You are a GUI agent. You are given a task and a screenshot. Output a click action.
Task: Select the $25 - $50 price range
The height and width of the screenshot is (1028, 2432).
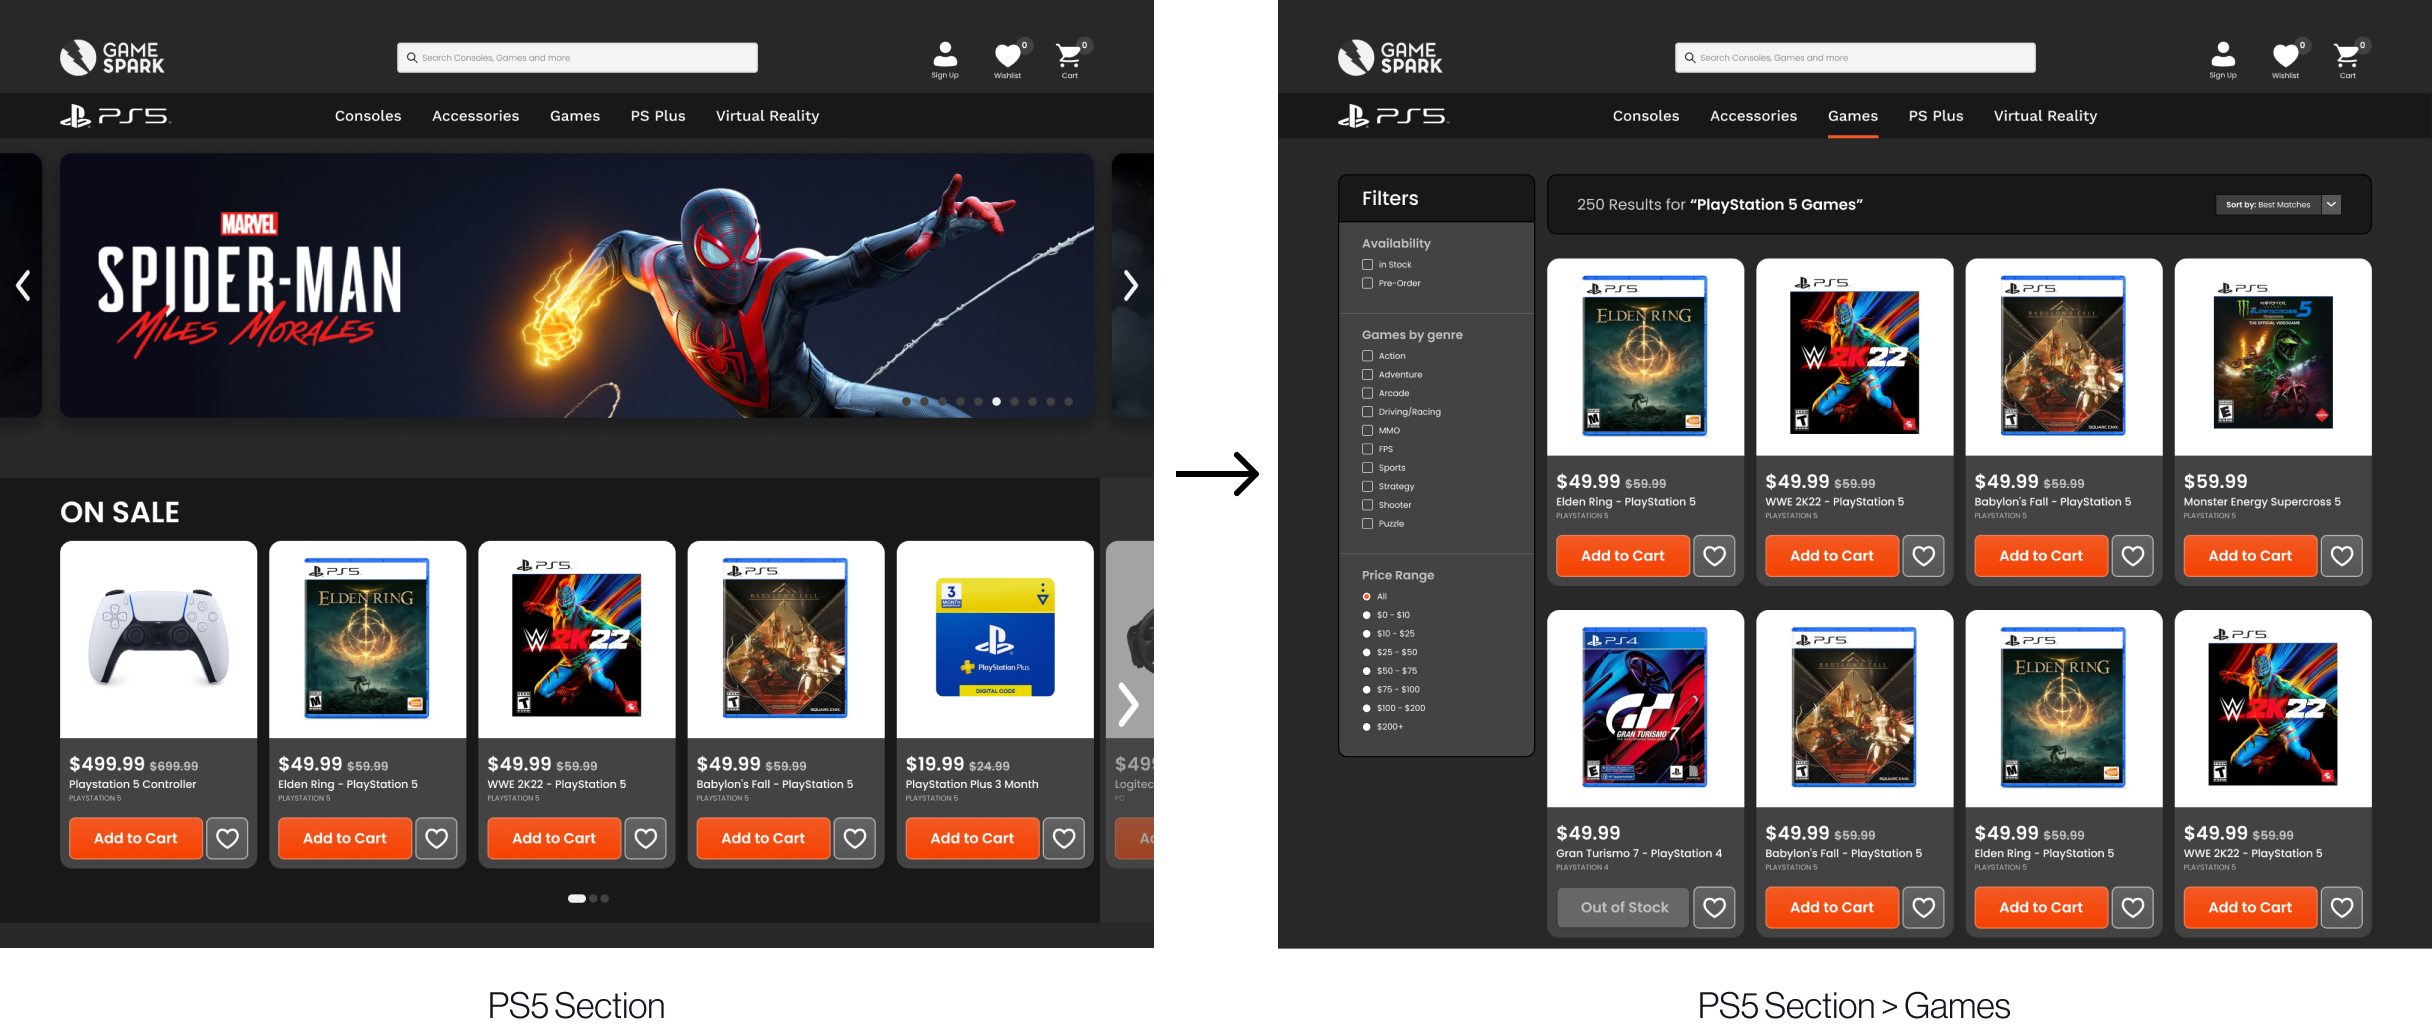click(1367, 652)
